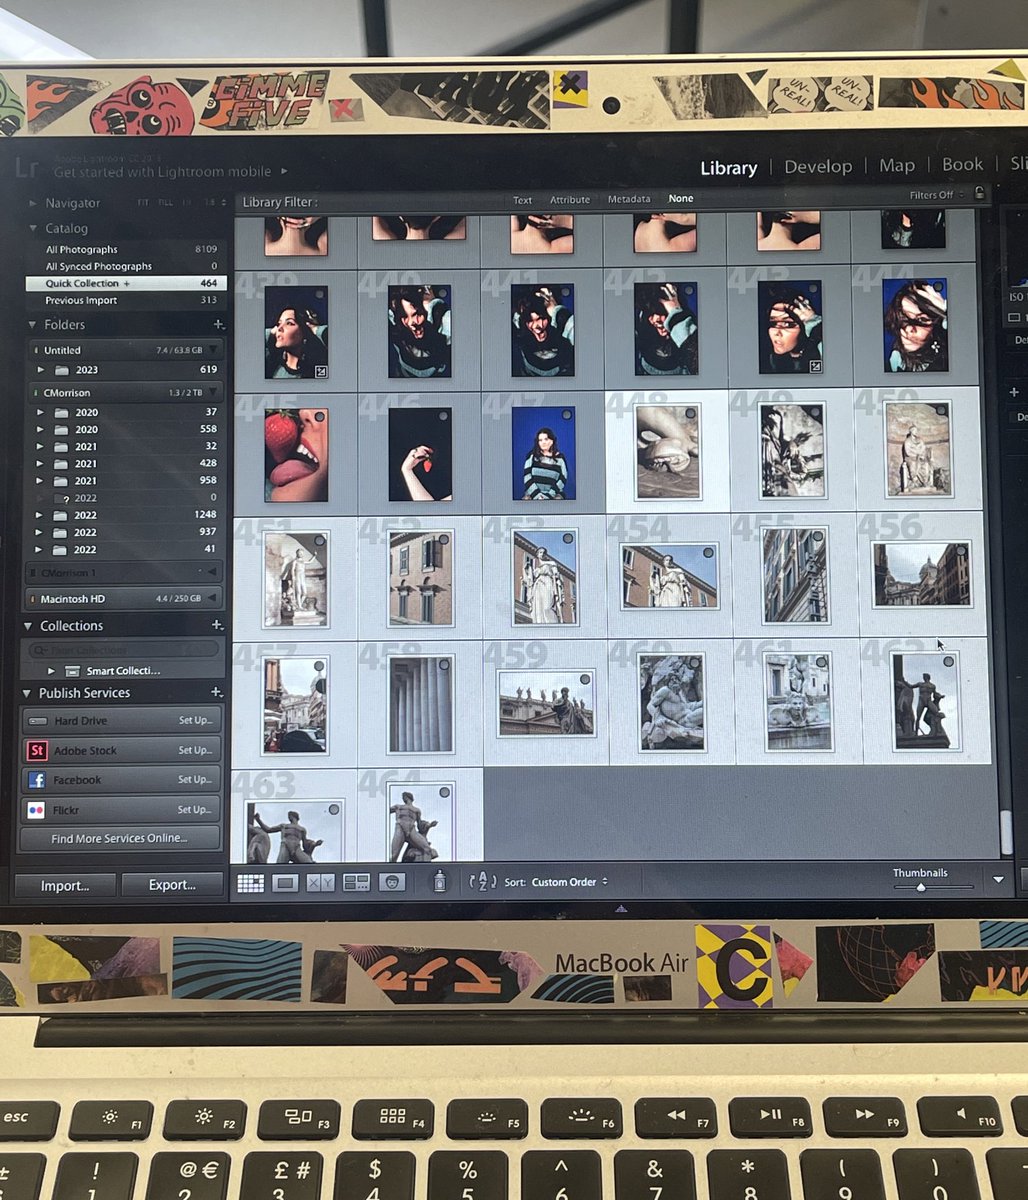Screen dimensions: 1028x1200
Task: Activate the Painter spray can tool
Action: pos(440,882)
